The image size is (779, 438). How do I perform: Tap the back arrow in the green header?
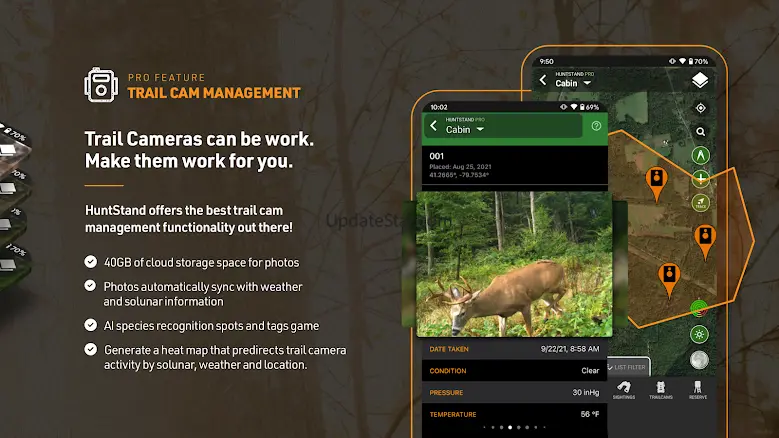click(x=433, y=126)
